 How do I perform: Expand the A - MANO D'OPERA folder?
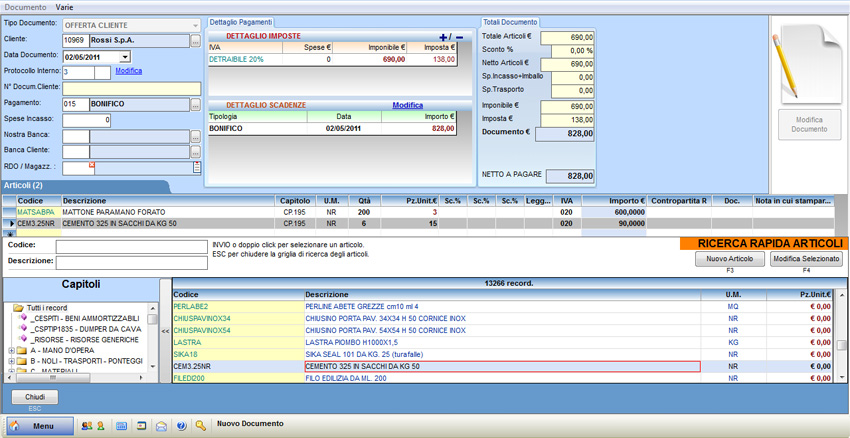(11, 351)
